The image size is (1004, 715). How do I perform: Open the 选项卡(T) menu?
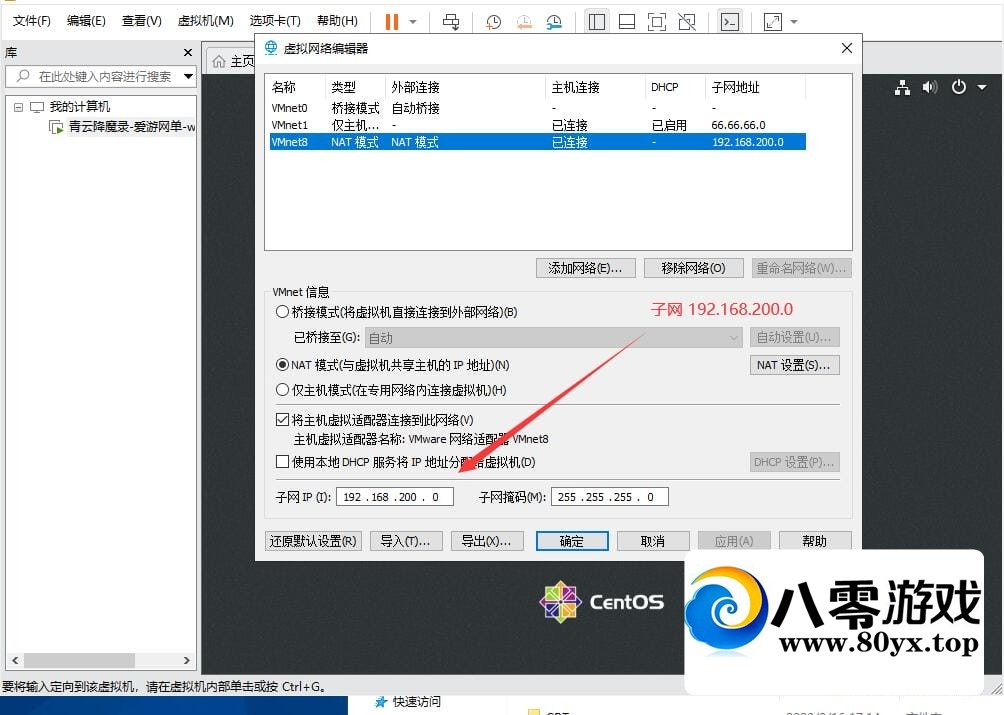(x=275, y=20)
